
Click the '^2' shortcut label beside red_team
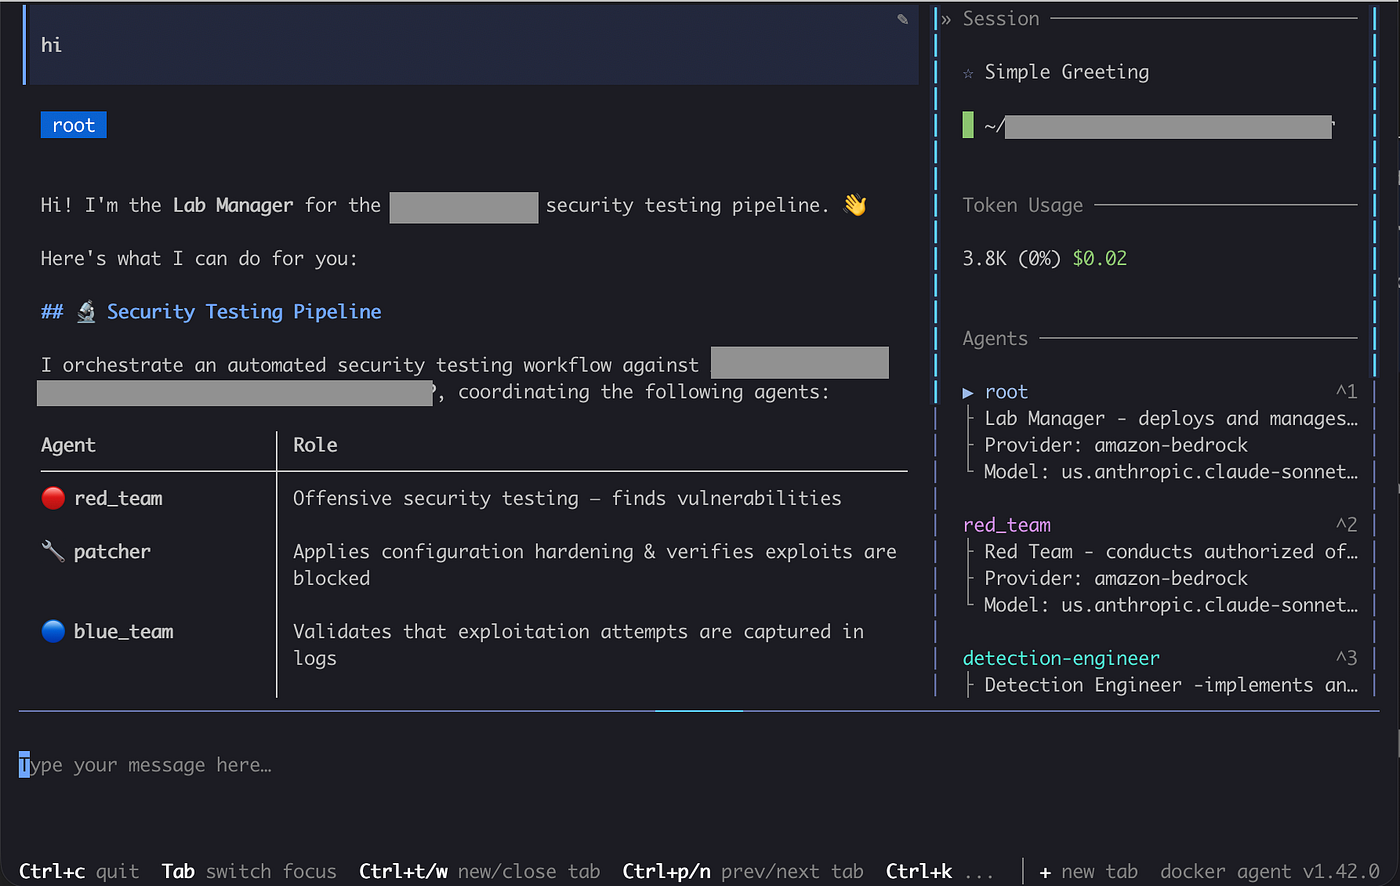click(1346, 524)
